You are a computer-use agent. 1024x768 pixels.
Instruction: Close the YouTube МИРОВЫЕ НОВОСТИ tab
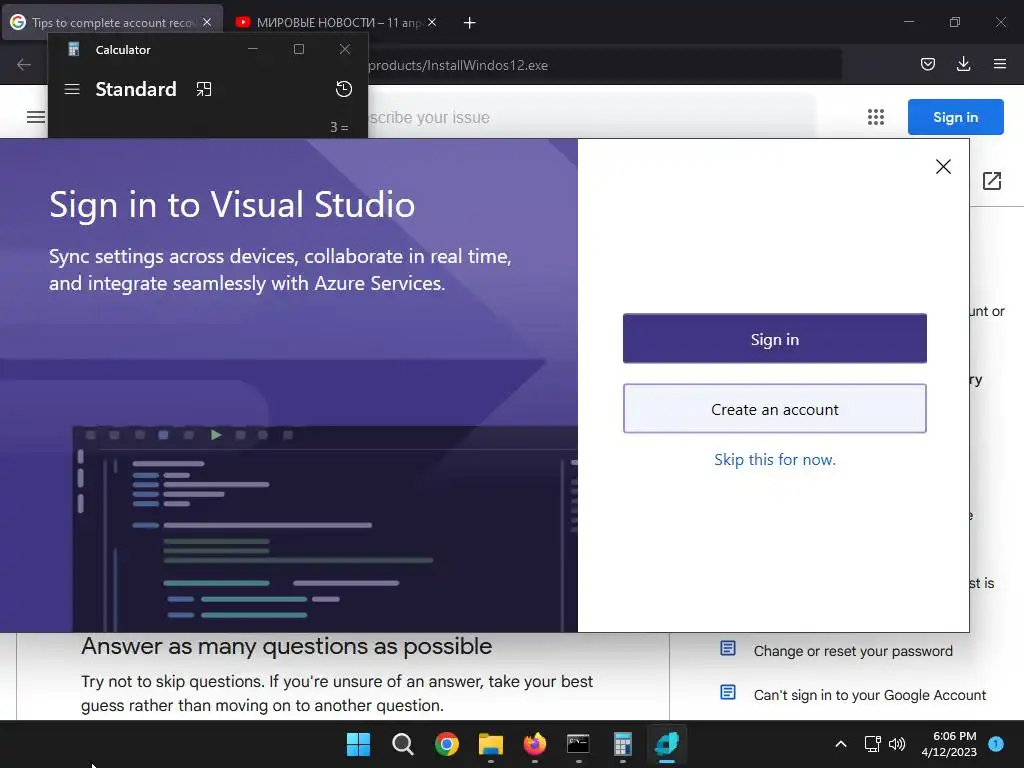[432, 22]
